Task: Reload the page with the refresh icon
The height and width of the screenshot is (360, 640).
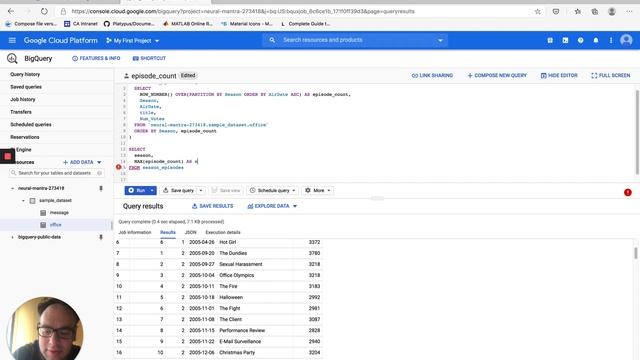Action: (44, 11)
